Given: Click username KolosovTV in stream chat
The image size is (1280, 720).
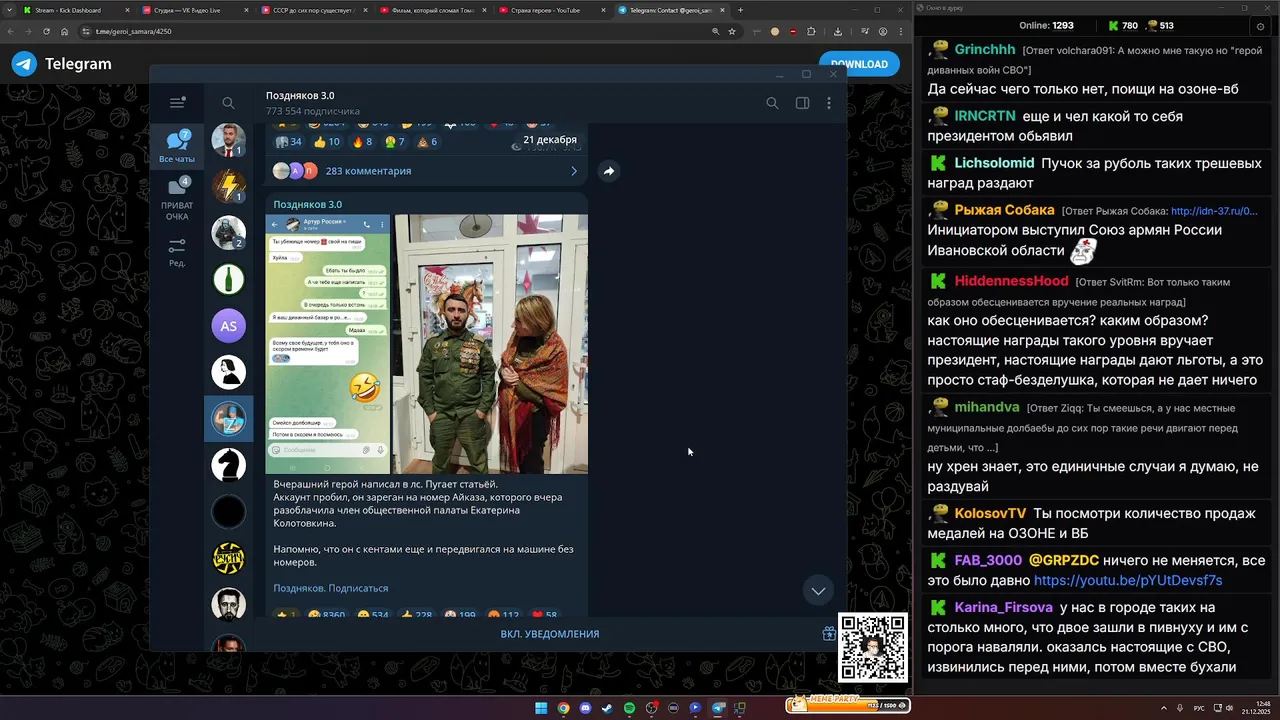Looking at the screenshot, I should pyautogui.click(x=990, y=514).
